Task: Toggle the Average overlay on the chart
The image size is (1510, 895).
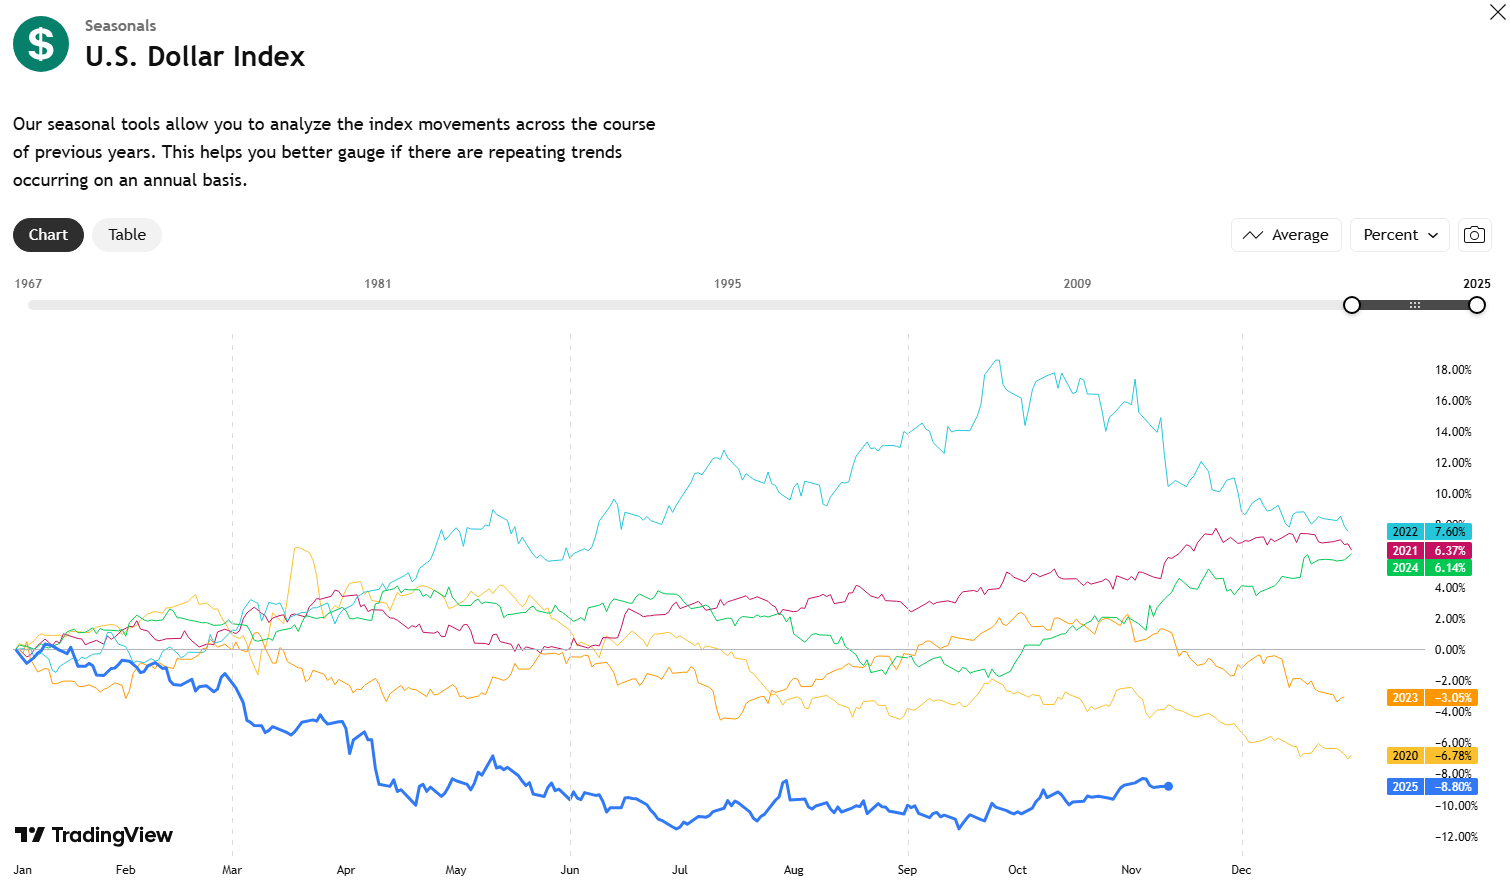Action: pyautogui.click(x=1286, y=234)
